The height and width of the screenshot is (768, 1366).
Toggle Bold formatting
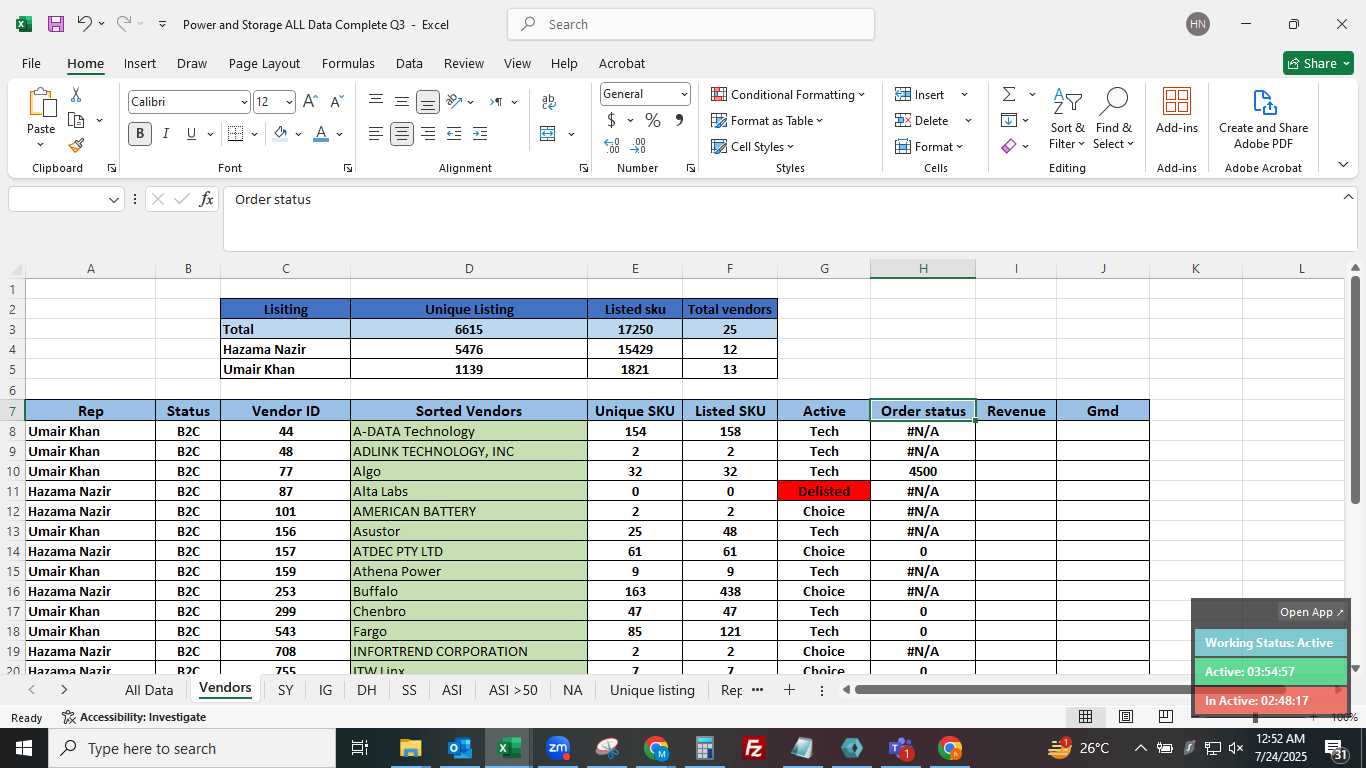[x=139, y=133]
